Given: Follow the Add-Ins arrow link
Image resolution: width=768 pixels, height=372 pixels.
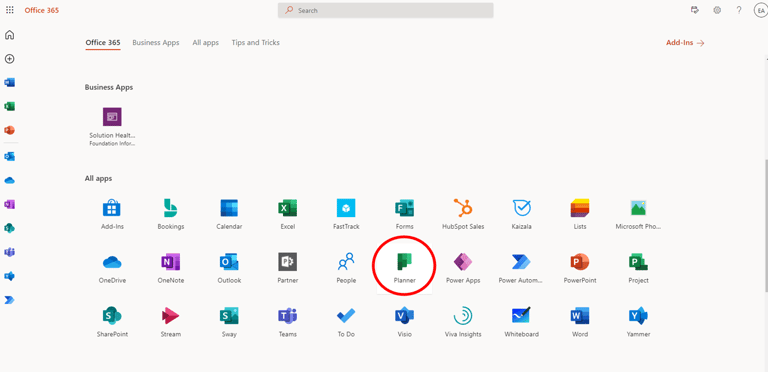Looking at the screenshot, I should pyautogui.click(x=685, y=43).
